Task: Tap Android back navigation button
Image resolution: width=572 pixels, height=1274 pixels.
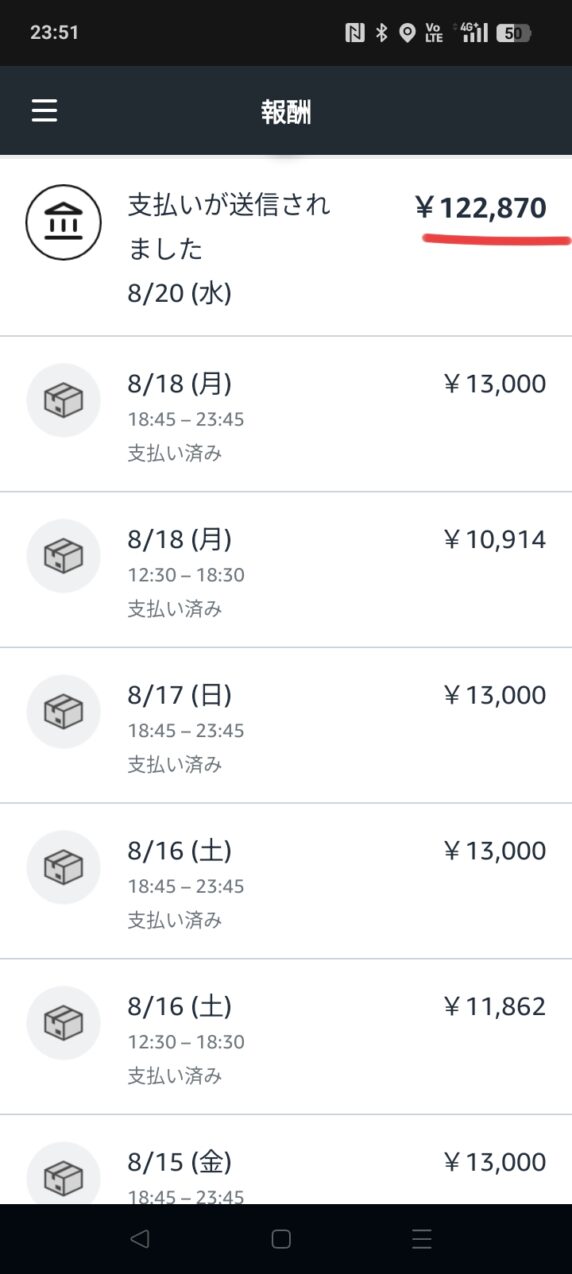Action: tap(140, 1239)
